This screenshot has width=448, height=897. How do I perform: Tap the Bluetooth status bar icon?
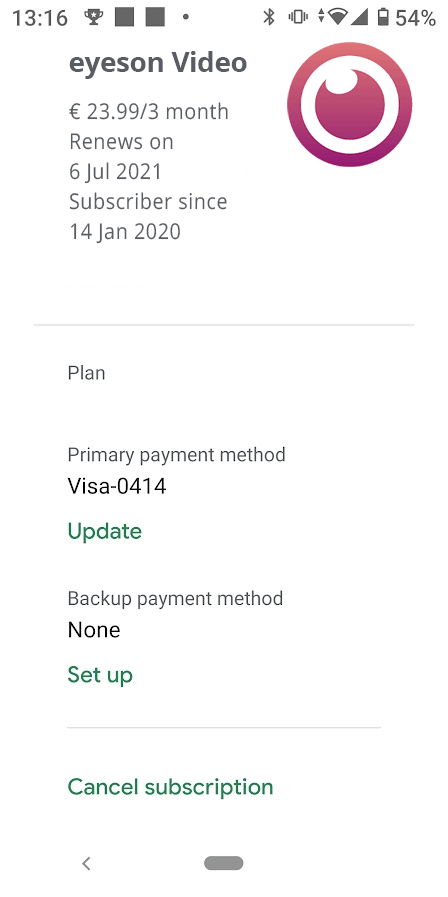[268, 17]
